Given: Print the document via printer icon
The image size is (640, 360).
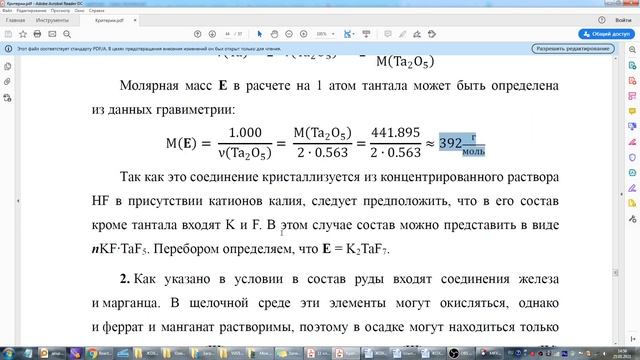Looking at the screenshot, I should click(38, 34).
